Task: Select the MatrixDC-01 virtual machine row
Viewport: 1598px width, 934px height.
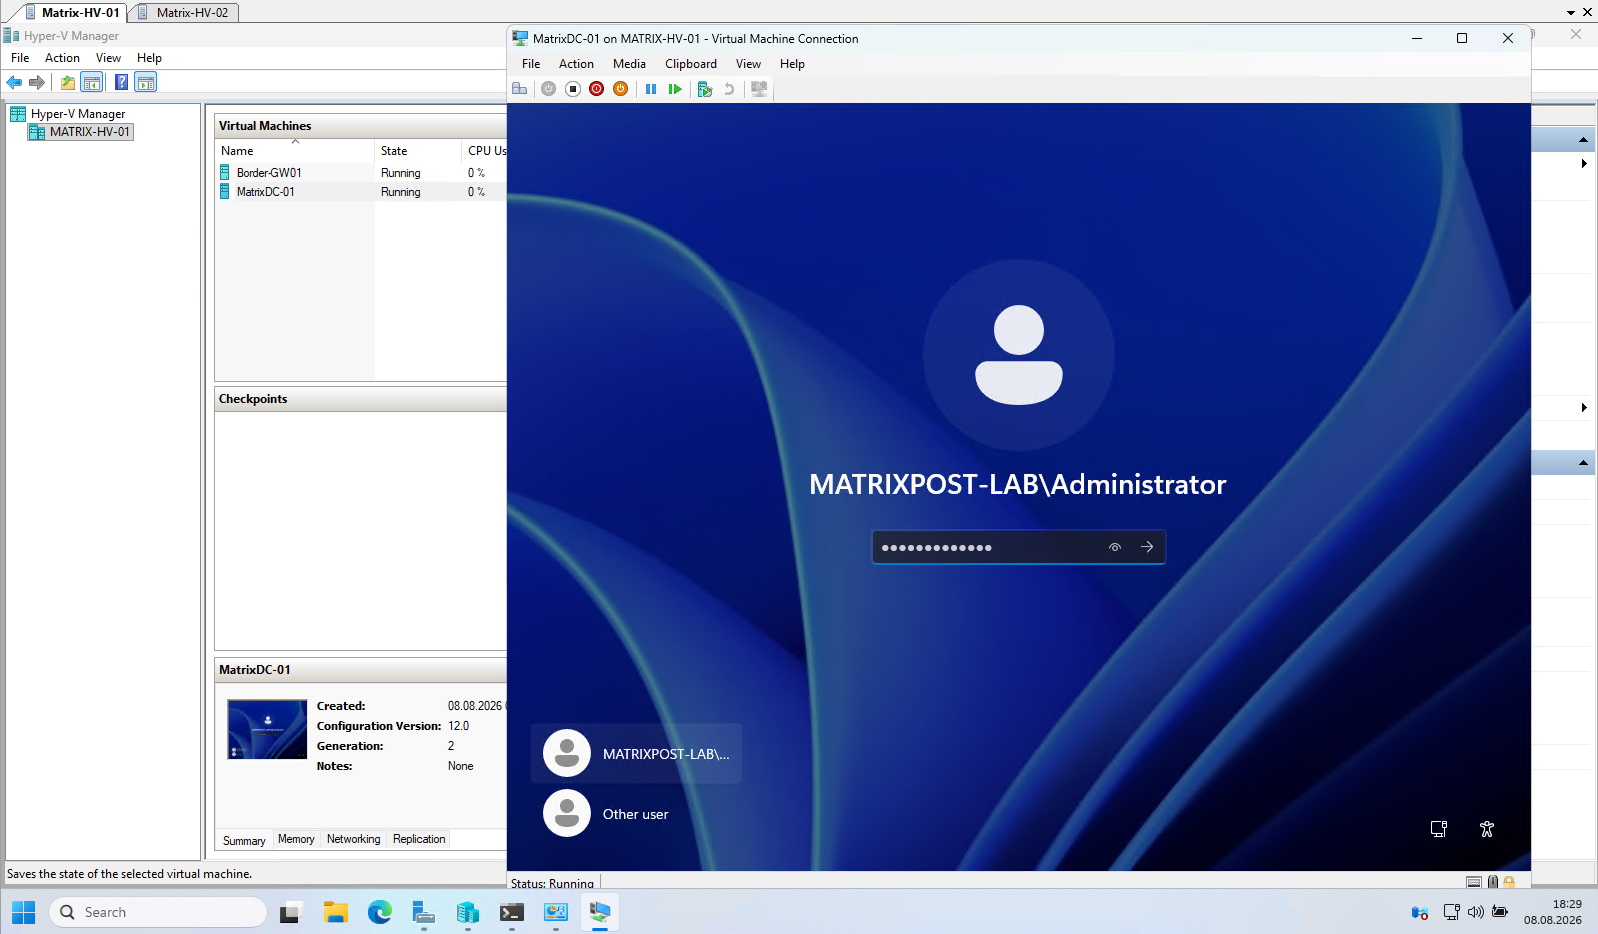Action: point(362,192)
